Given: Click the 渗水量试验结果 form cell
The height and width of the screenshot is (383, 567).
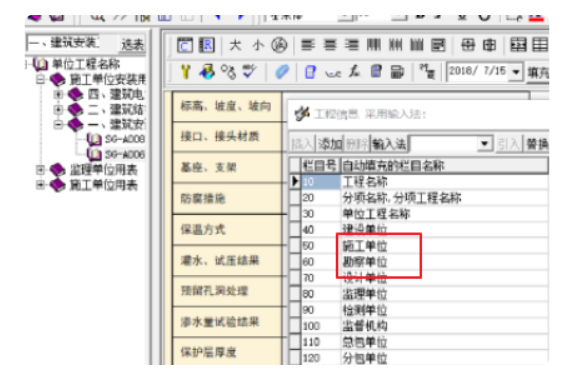Looking at the screenshot, I should [x=227, y=322].
